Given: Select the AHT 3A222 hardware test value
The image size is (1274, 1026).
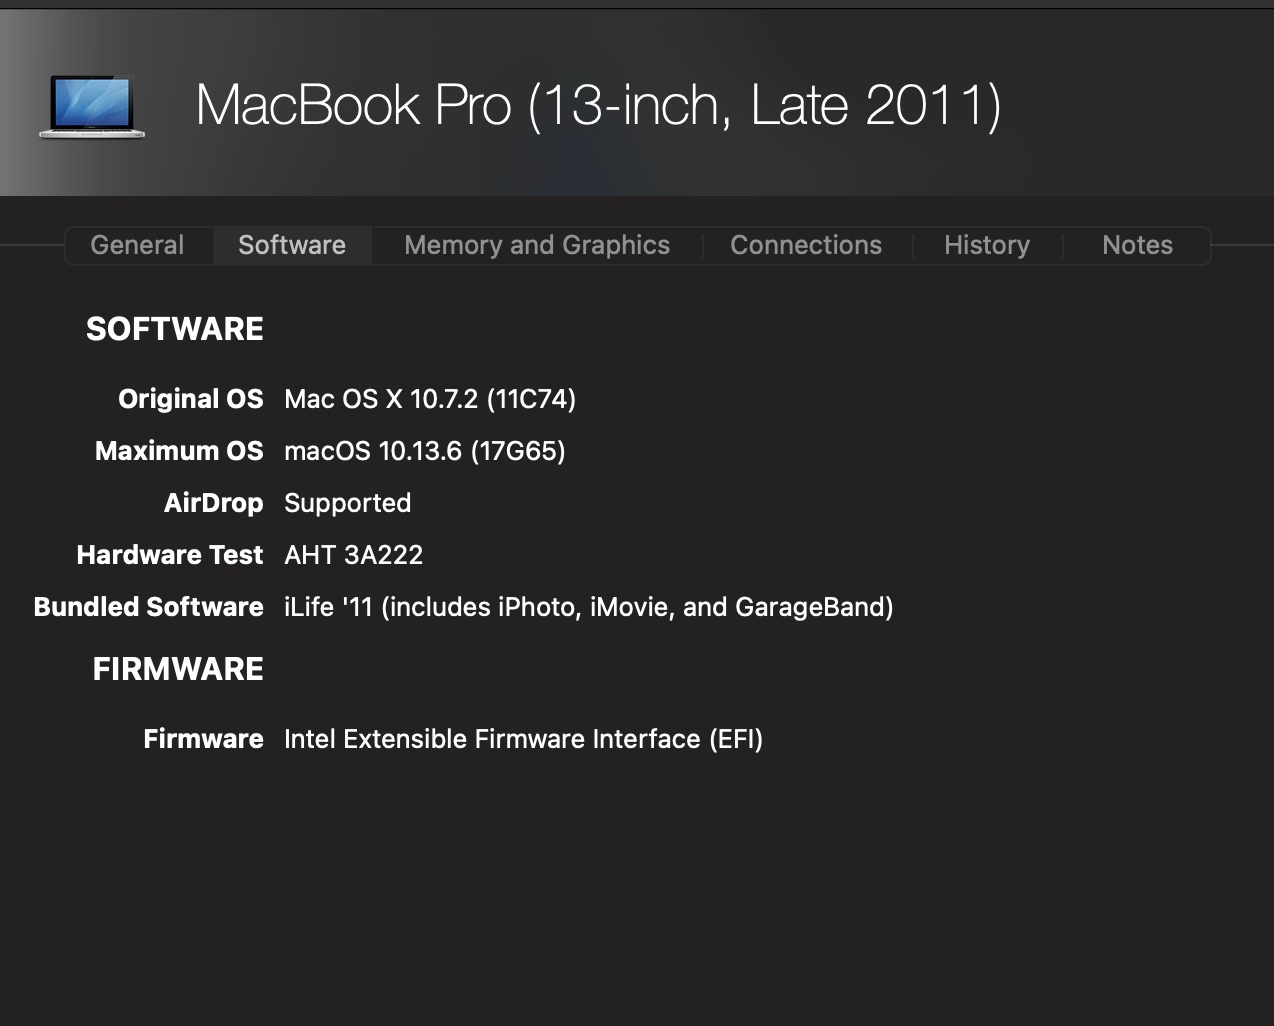Looking at the screenshot, I should (x=354, y=555).
